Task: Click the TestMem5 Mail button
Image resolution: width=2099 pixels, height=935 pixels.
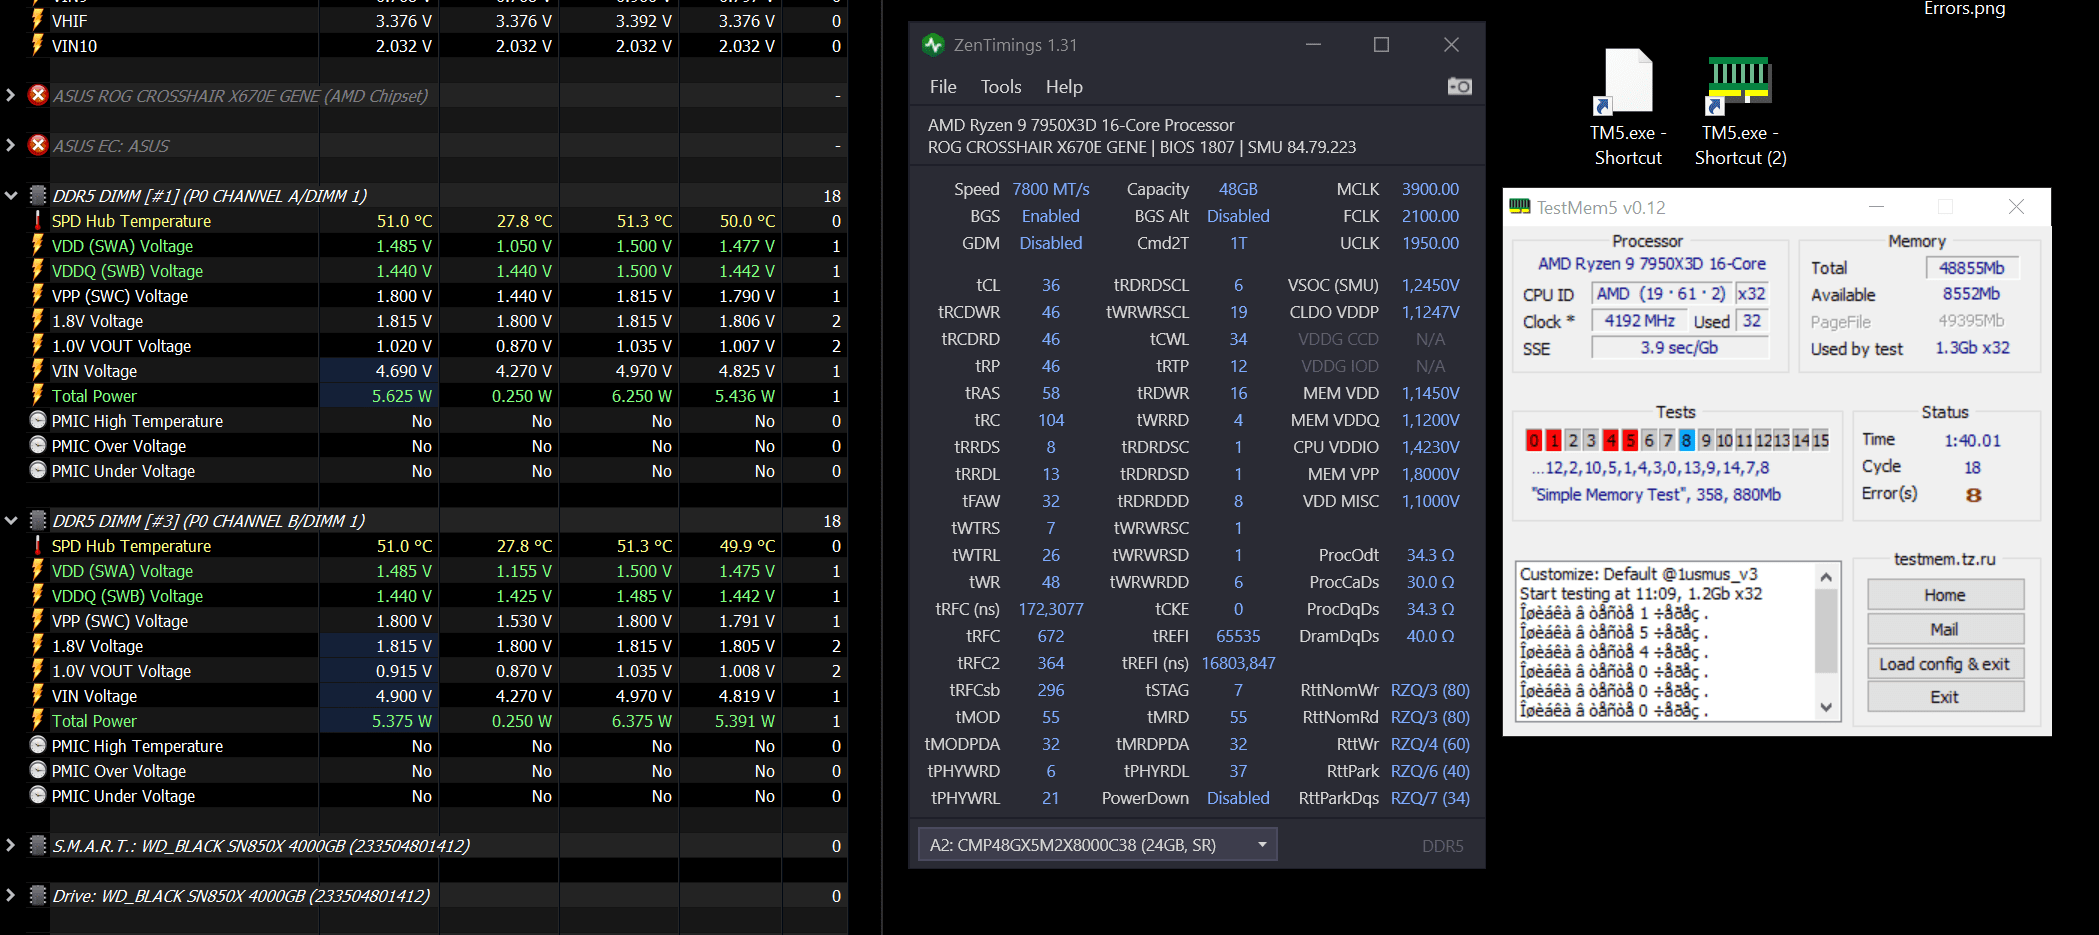Action: 1945,629
